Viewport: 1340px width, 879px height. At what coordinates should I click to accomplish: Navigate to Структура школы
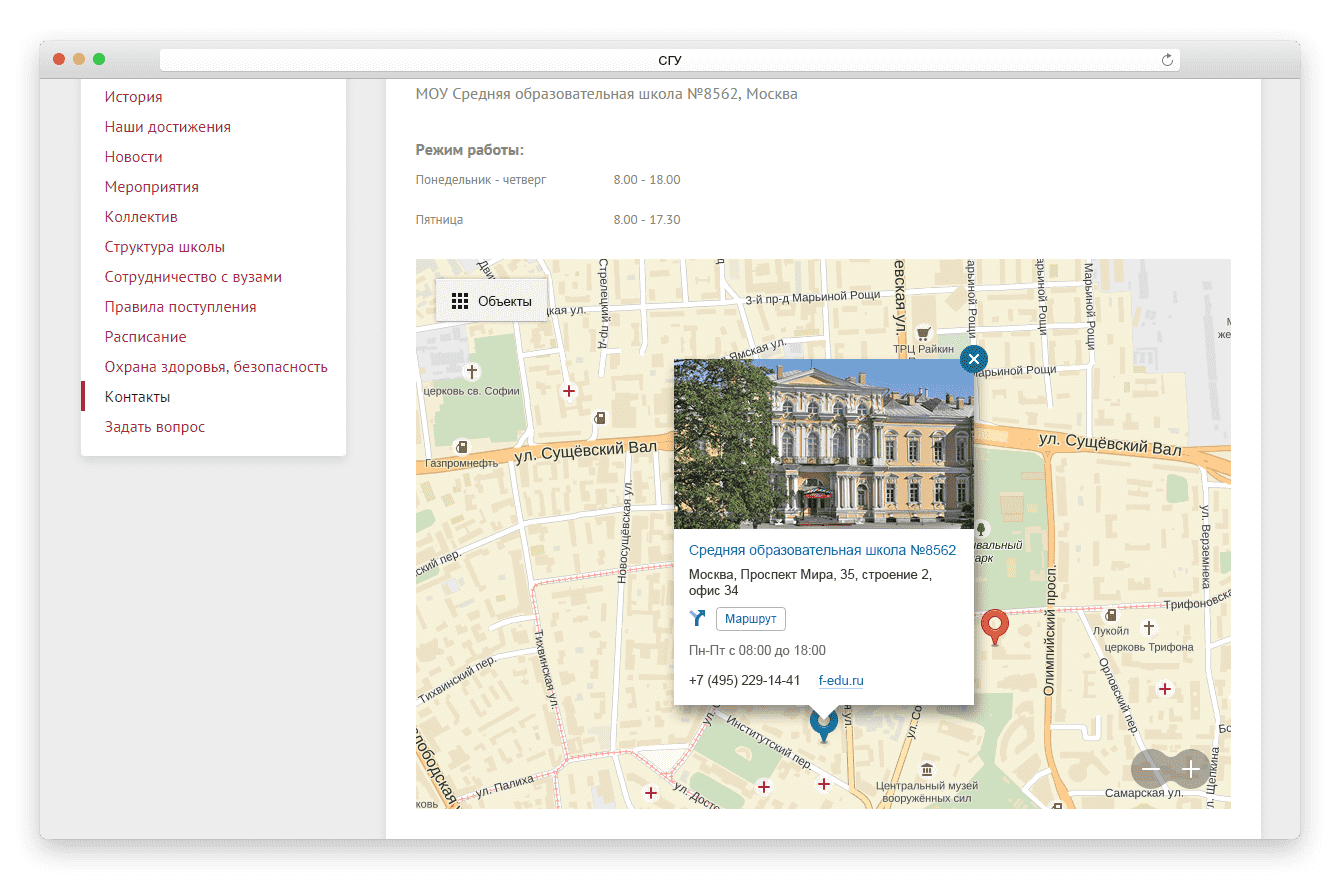[x=165, y=247]
